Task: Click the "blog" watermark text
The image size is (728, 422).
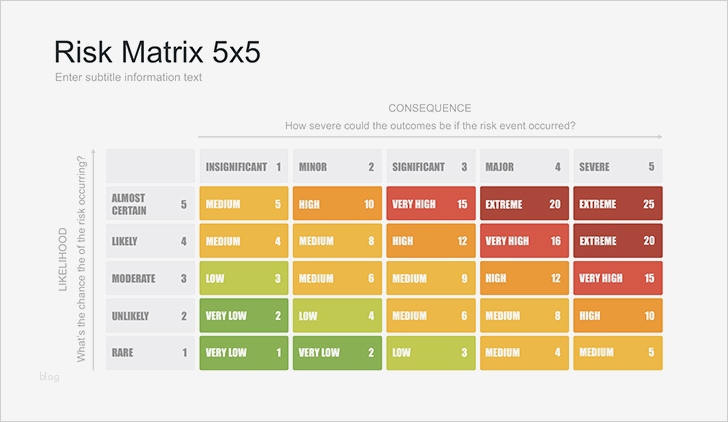Action: pyautogui.click(x=50, y=376)
